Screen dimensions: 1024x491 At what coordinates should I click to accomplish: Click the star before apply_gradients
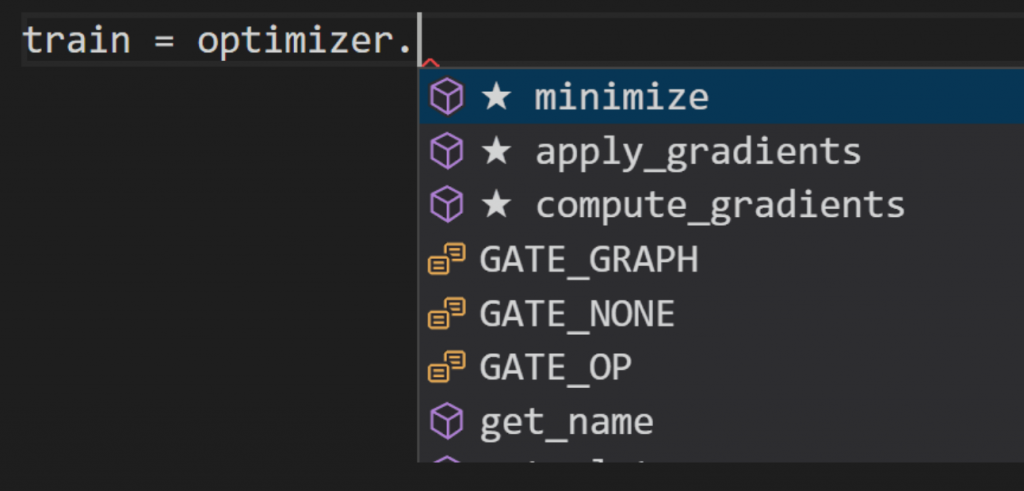point(496,151)
